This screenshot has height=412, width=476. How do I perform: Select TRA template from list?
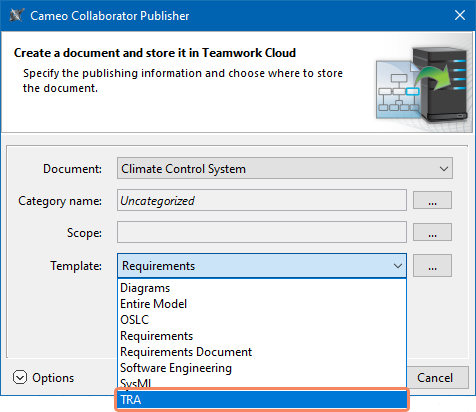(262, 399)
